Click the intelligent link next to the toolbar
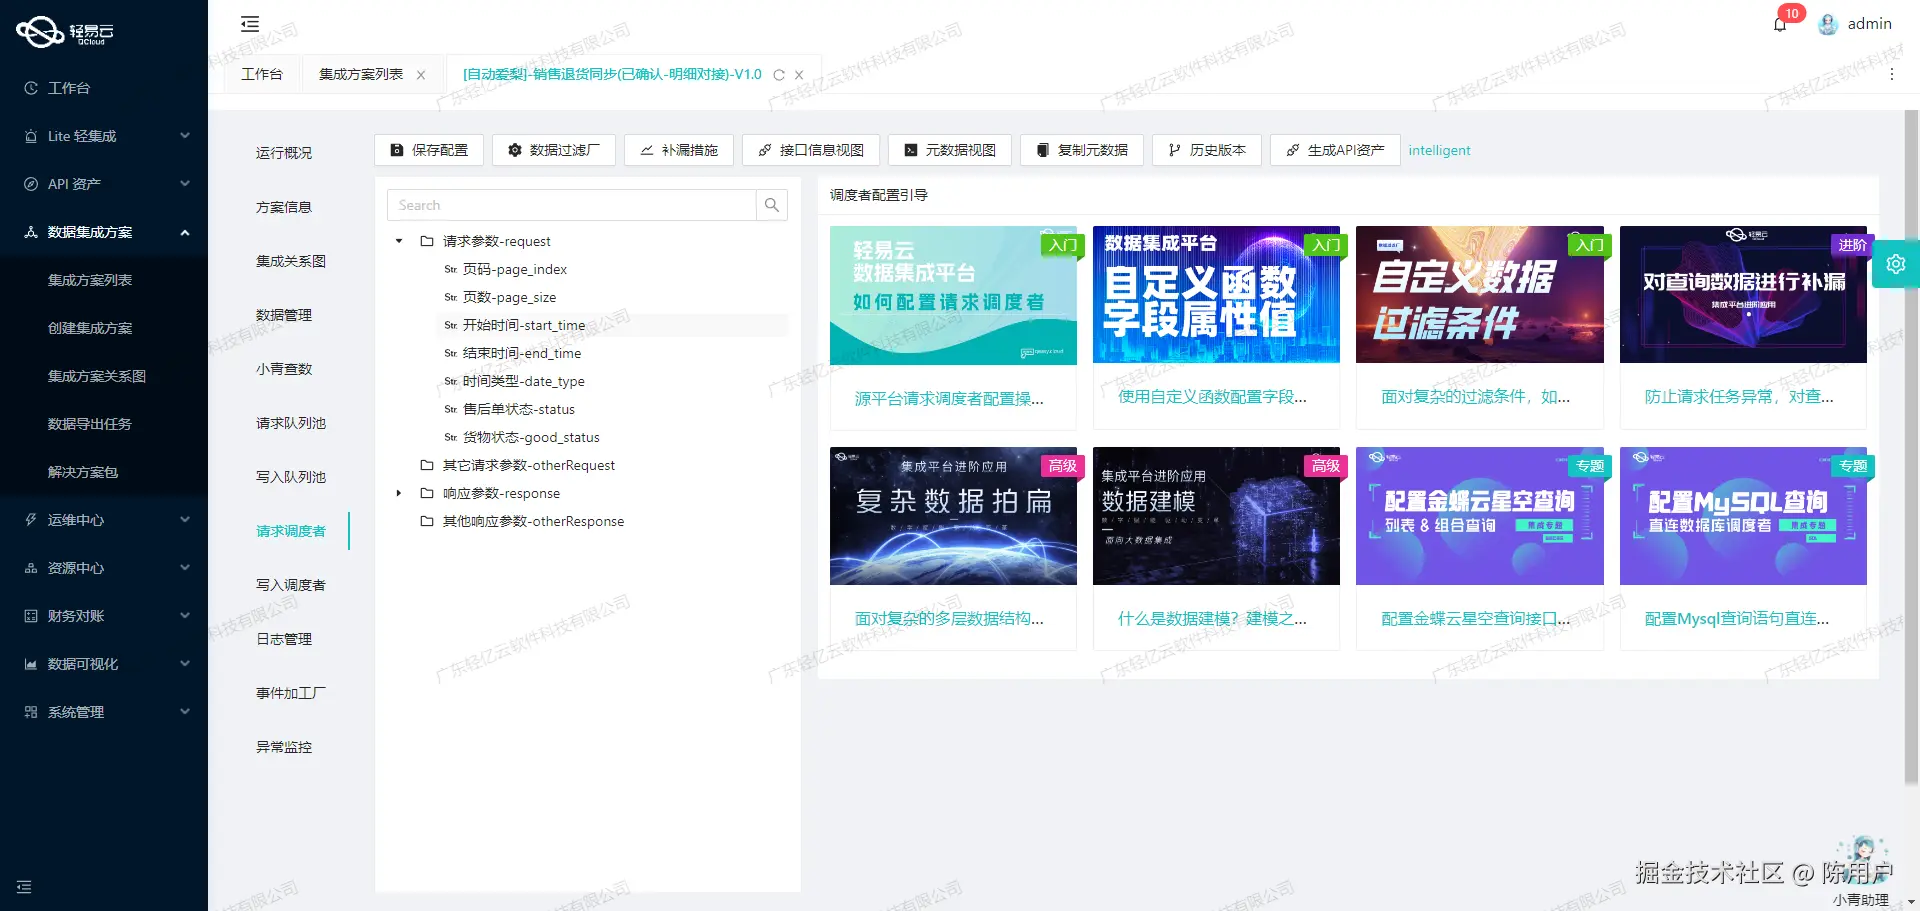This screenshot has height=911, width=1920. 1439,150
